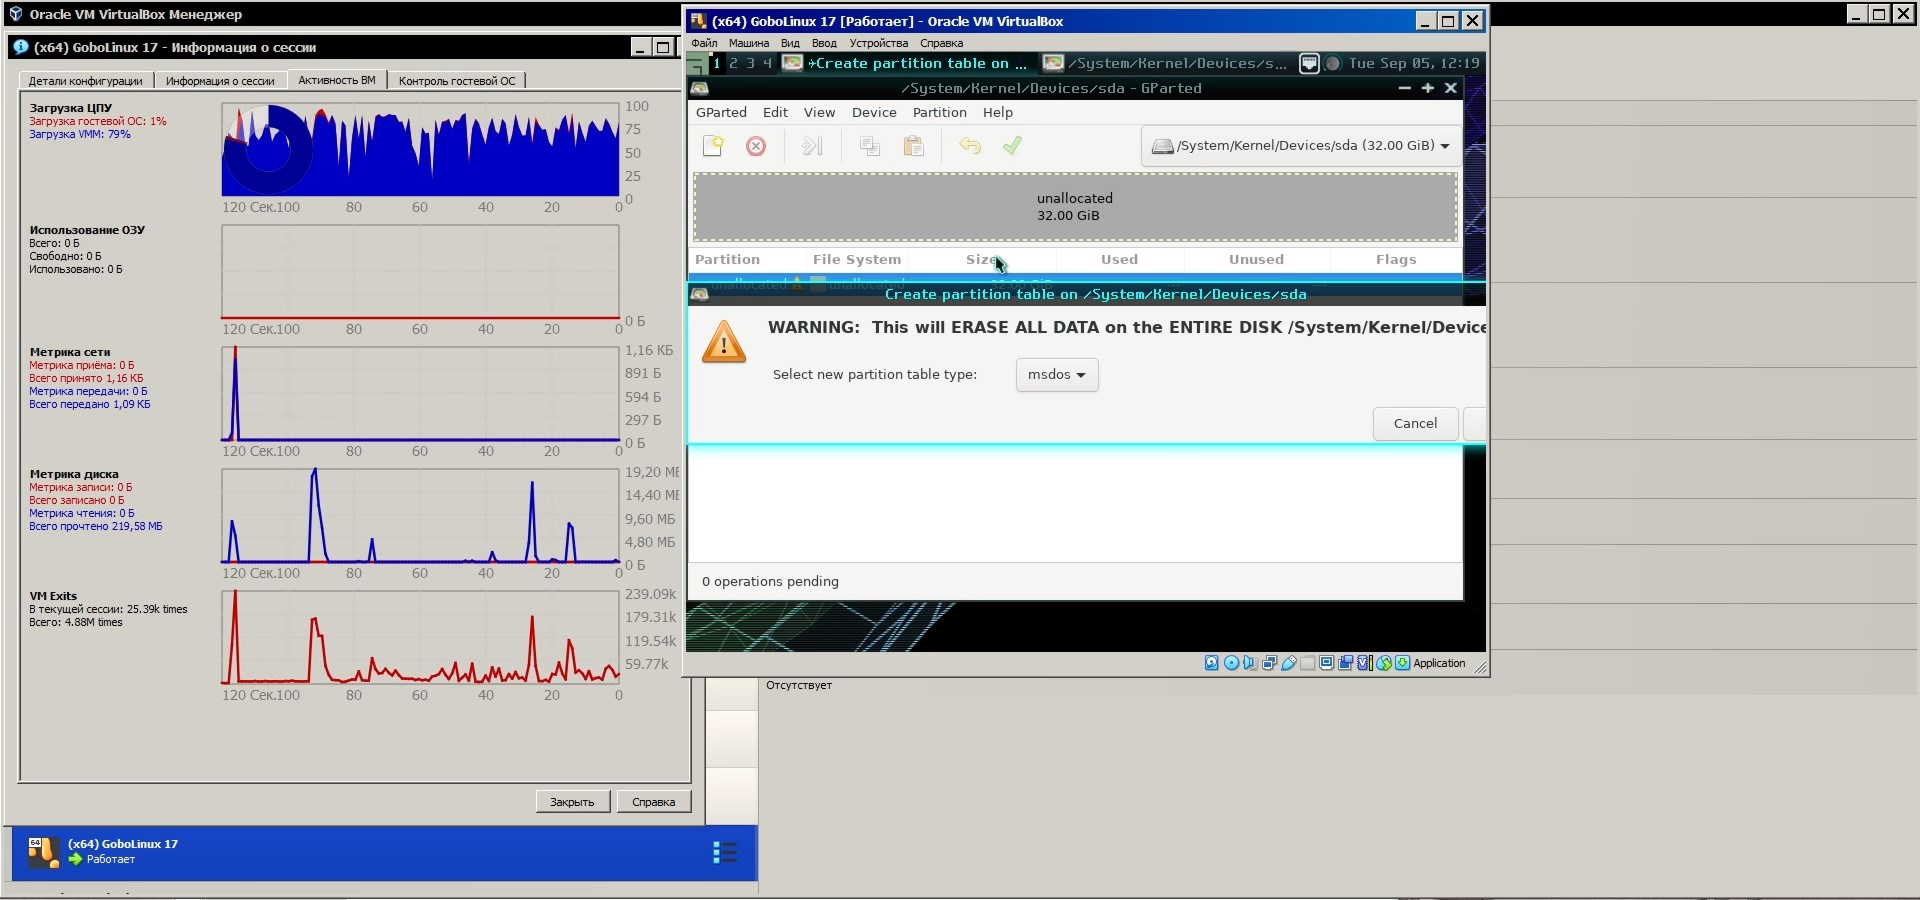Screen dimensions: 1920x900
Task: Click the guest clock 'Tue Sep 05, 12:19'
Action: pos(1414,63)
